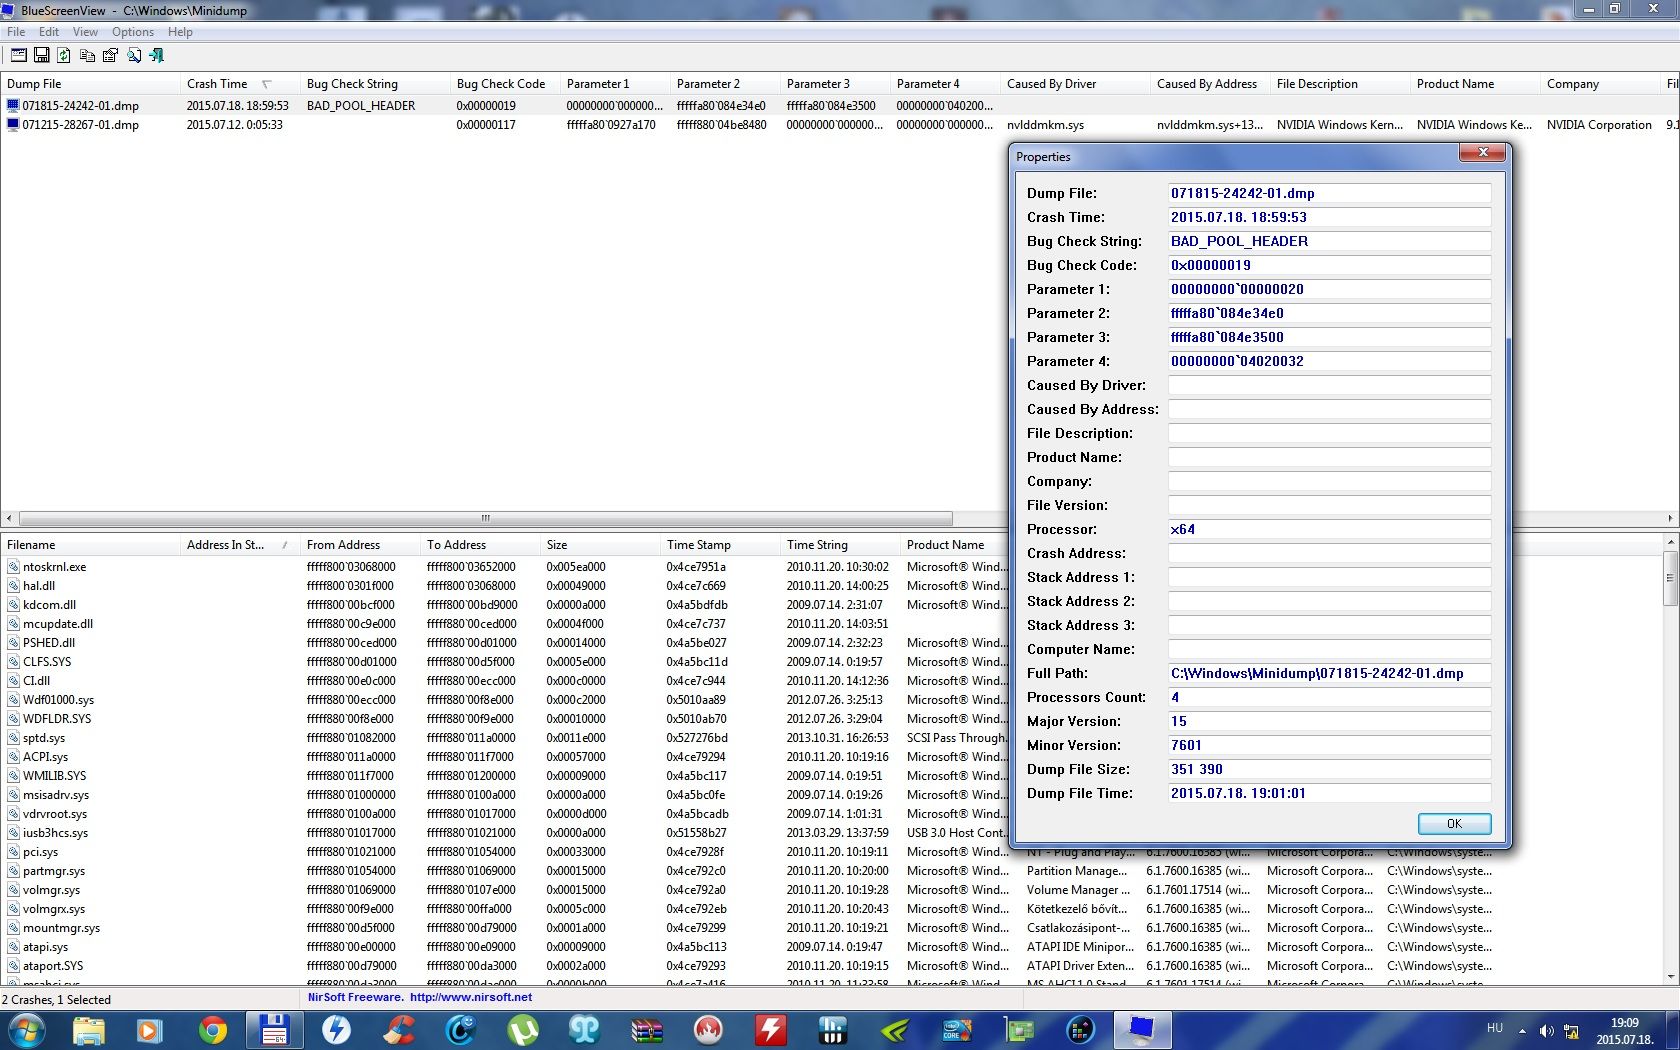Click the Dump File Size field
Viewport: 1680px width, 1050px height.
click(1329, 769)
